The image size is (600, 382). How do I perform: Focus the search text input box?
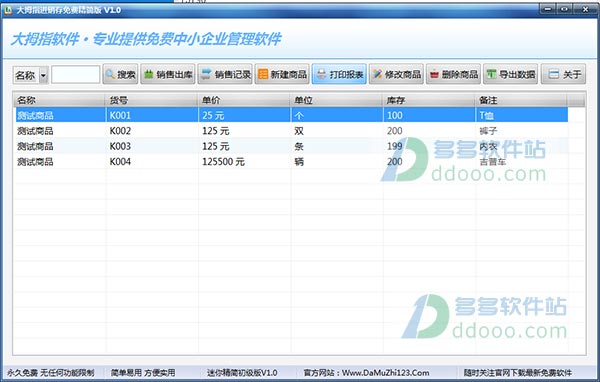point(76,75)
